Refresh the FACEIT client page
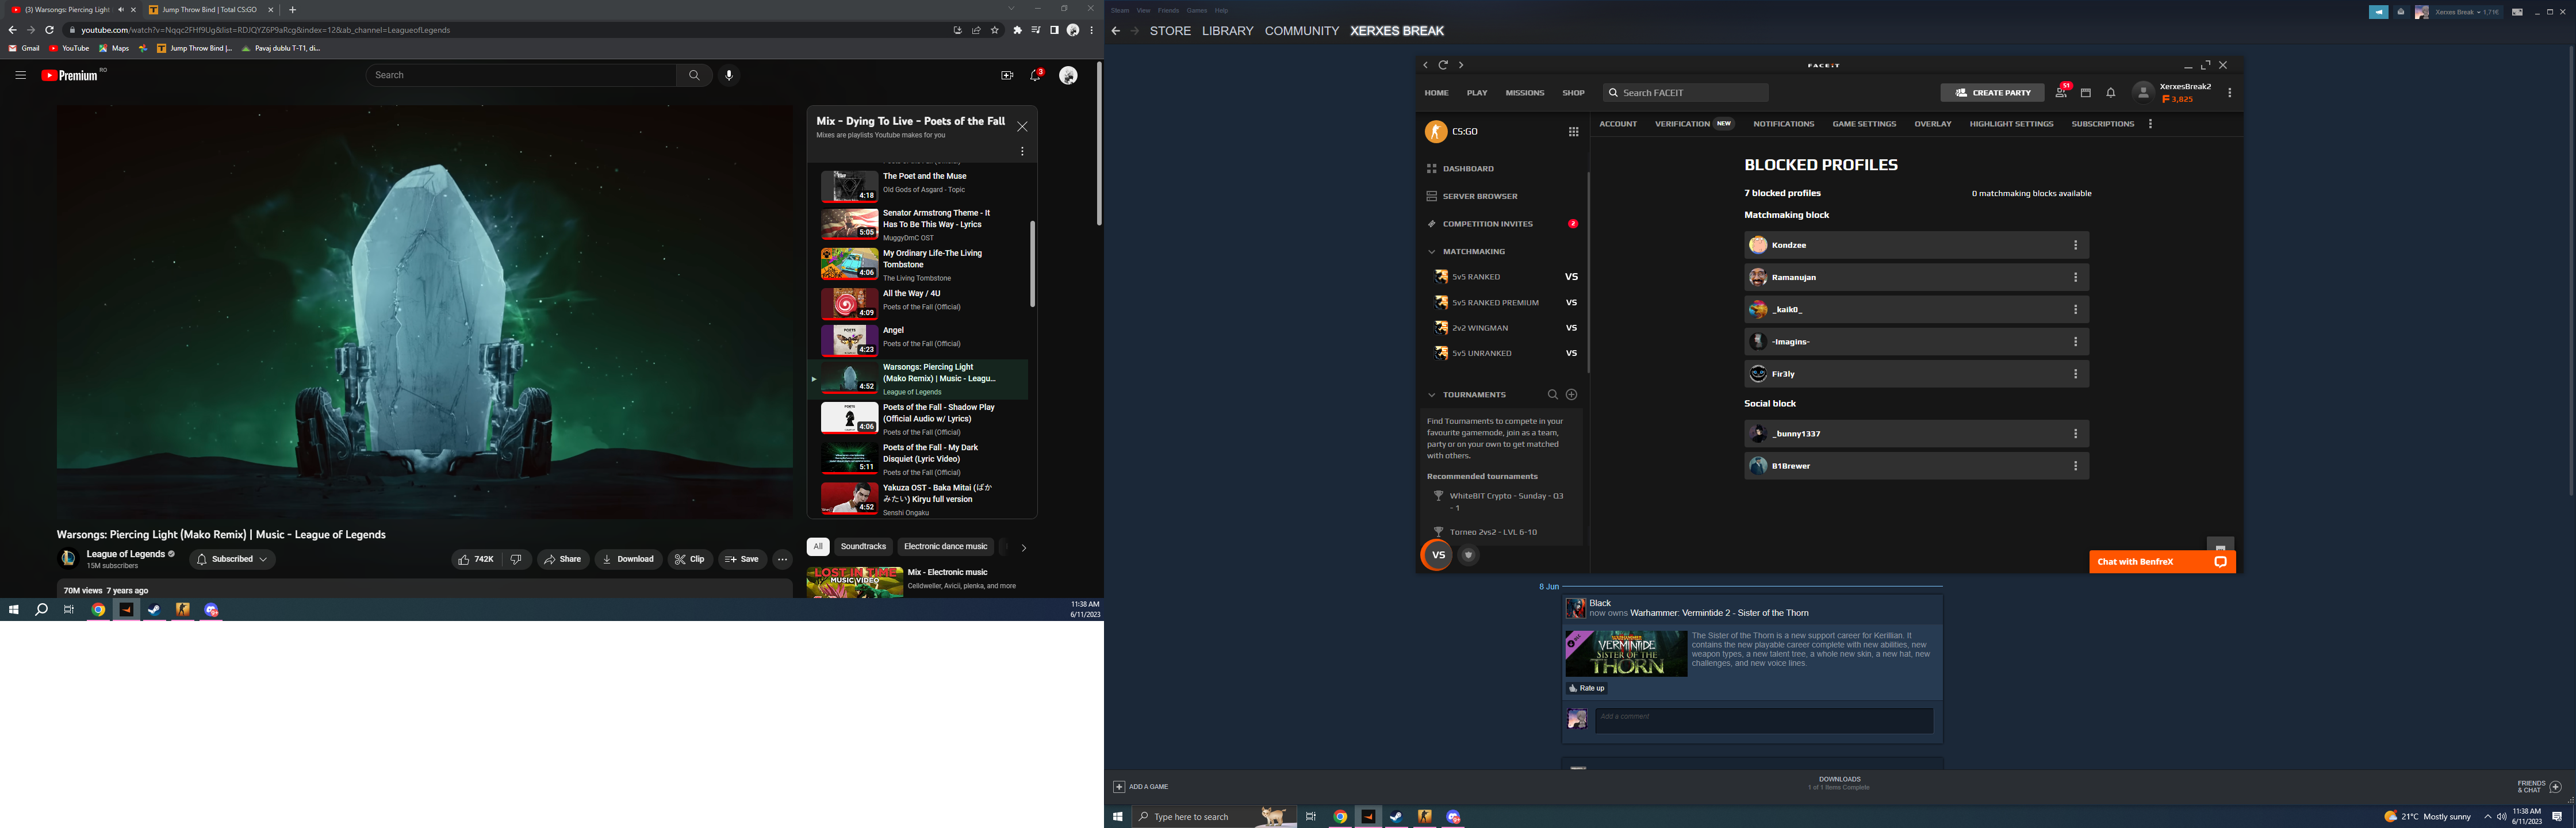The width and height of the screenshot is (2576, 828). (x=1443, y=65)
